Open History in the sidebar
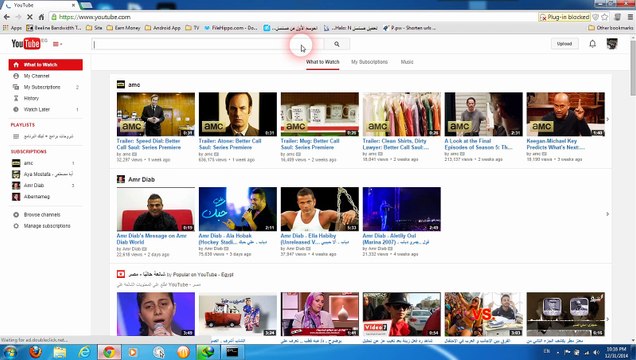 coord(31,98)
